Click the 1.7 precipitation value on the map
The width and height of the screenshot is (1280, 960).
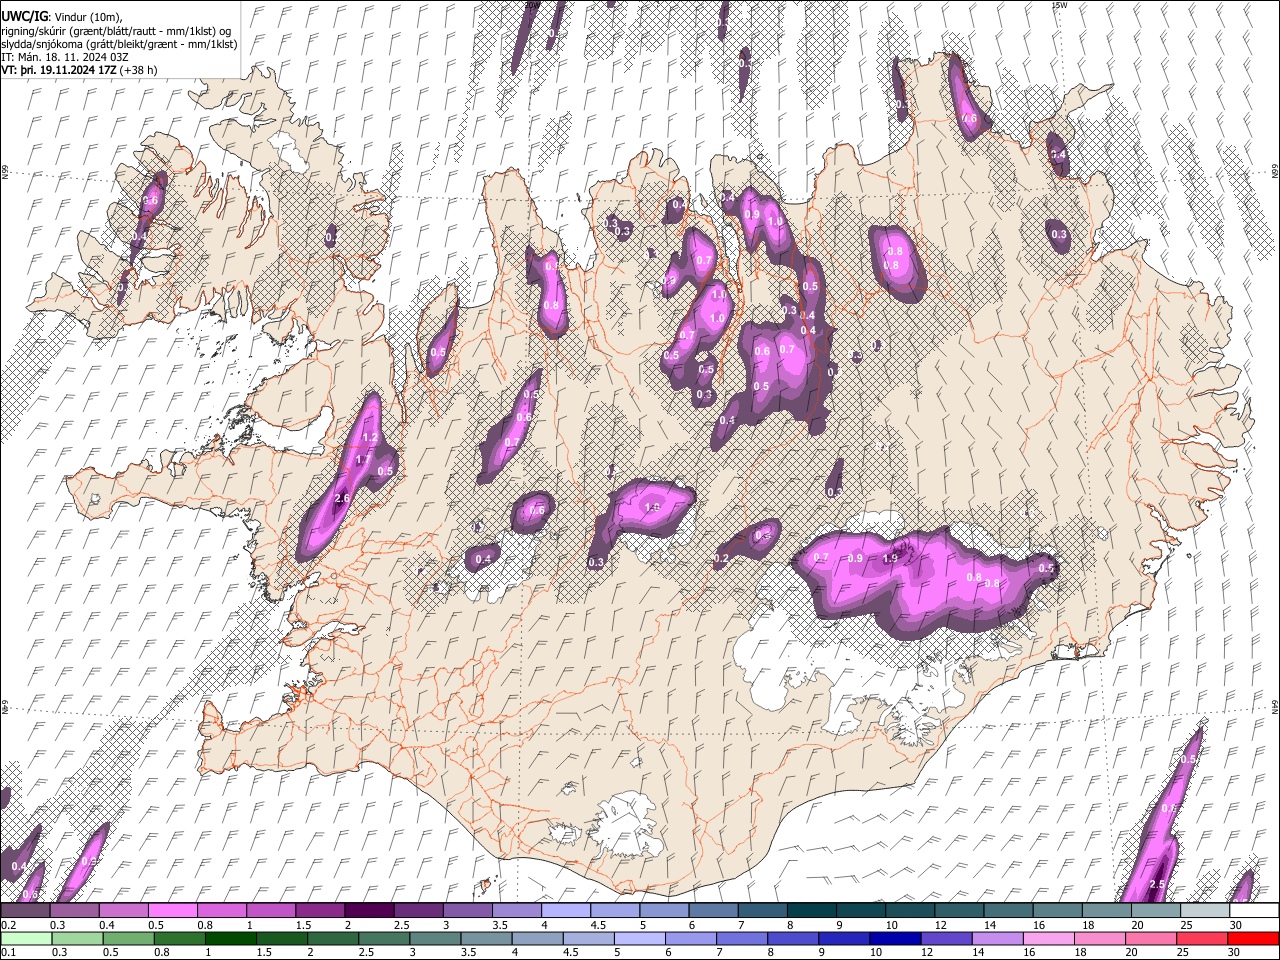pos(363,460)
